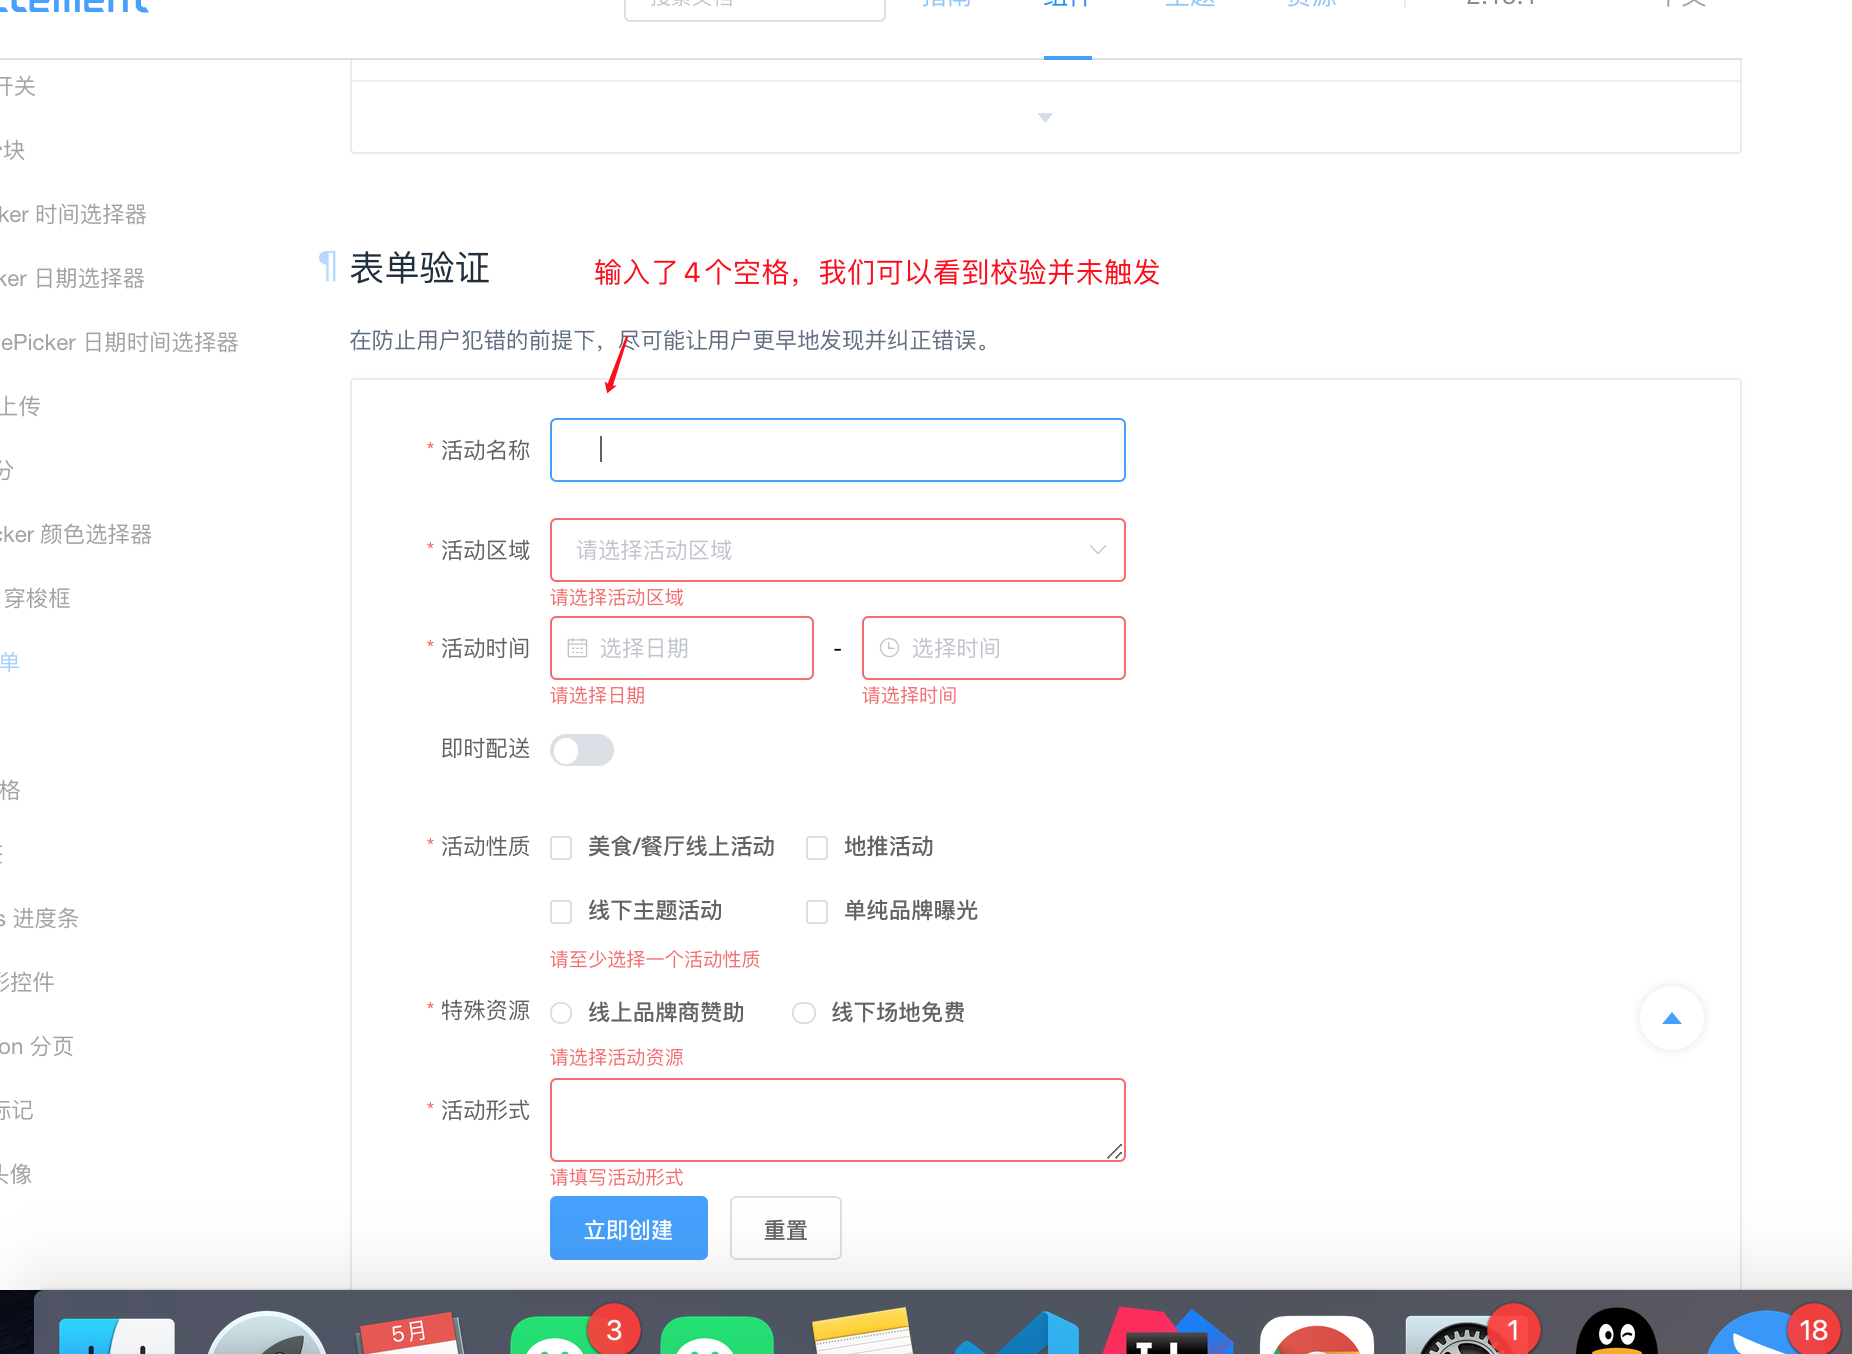1852x1354 pixels.
Task: Click the 特殊资源 field label
Action: (x=486, y=1010)
